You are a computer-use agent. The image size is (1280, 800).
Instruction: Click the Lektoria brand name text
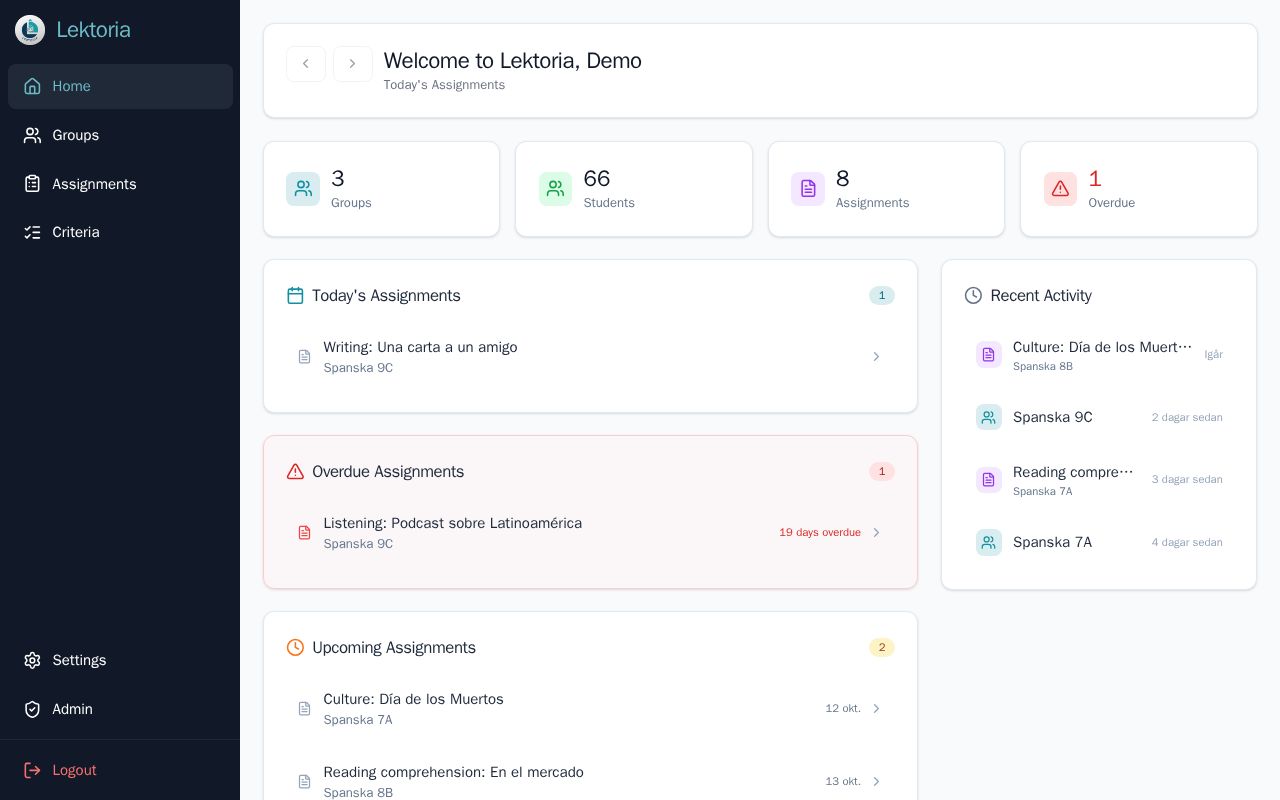click(93, 30)
